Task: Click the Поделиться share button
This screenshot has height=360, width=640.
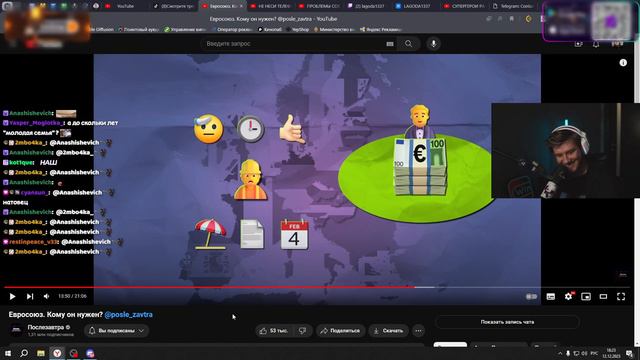Action: 340,331
